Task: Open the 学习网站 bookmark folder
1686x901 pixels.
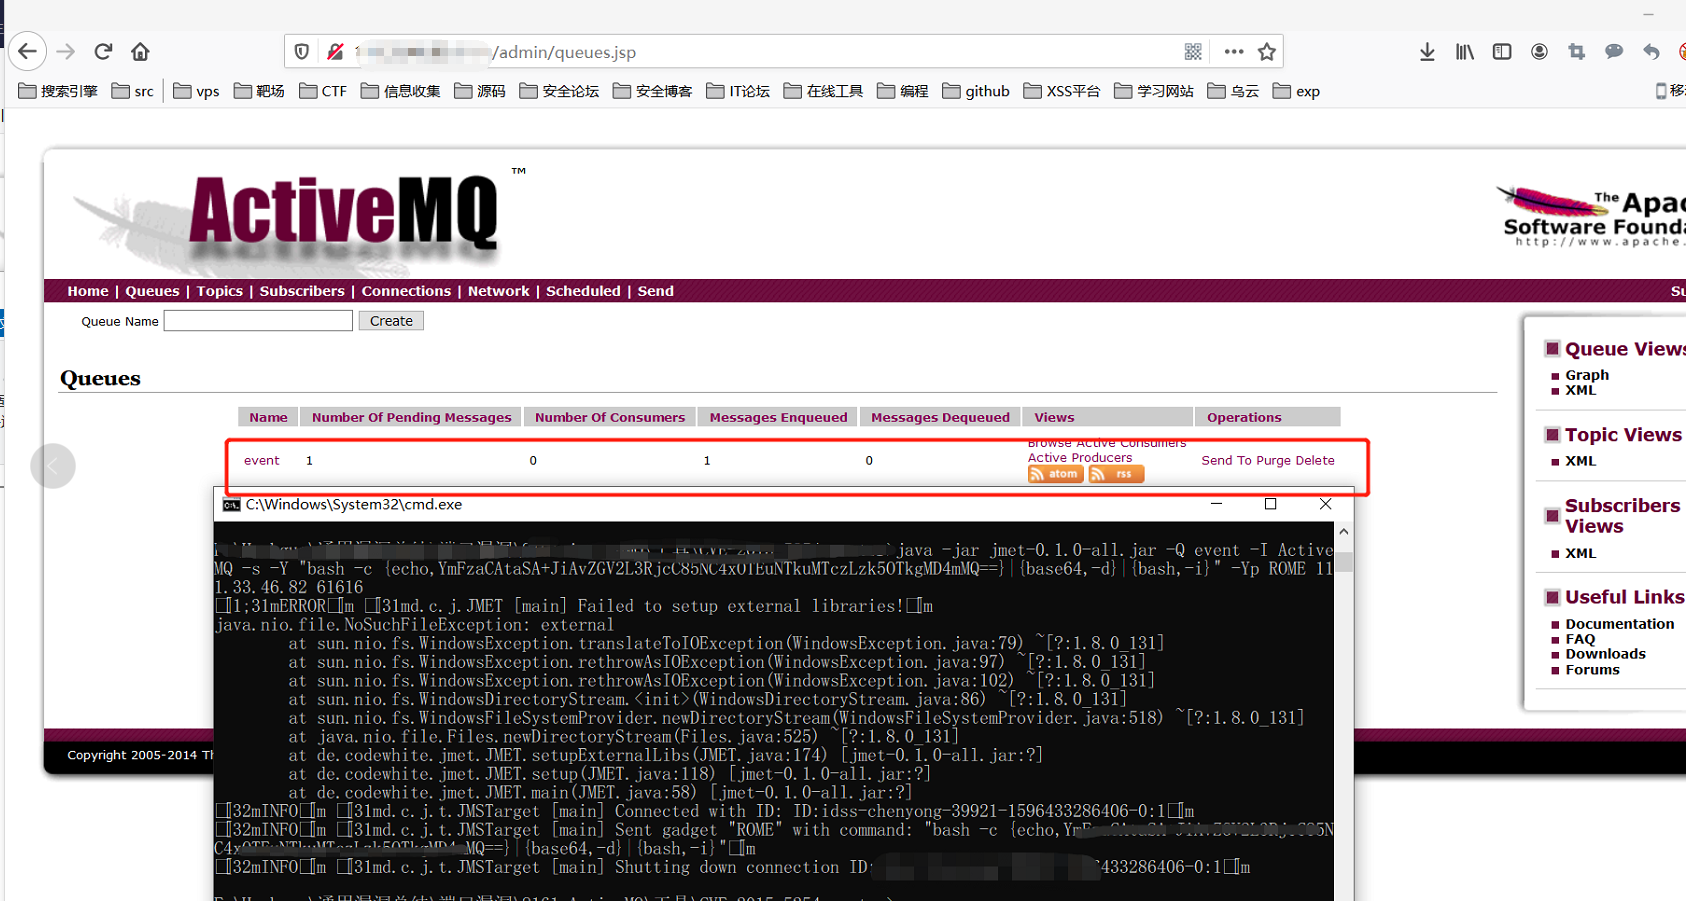Action: [x=1154, y=91]
